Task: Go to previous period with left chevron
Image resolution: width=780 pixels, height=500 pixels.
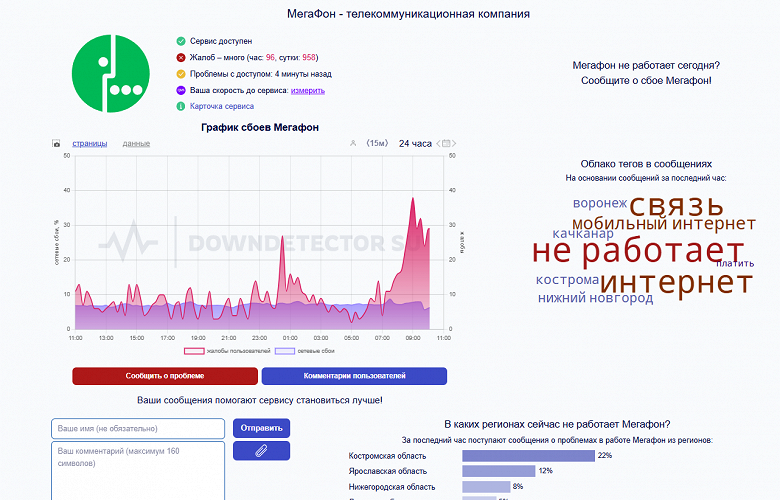Action: click(438, 143)
